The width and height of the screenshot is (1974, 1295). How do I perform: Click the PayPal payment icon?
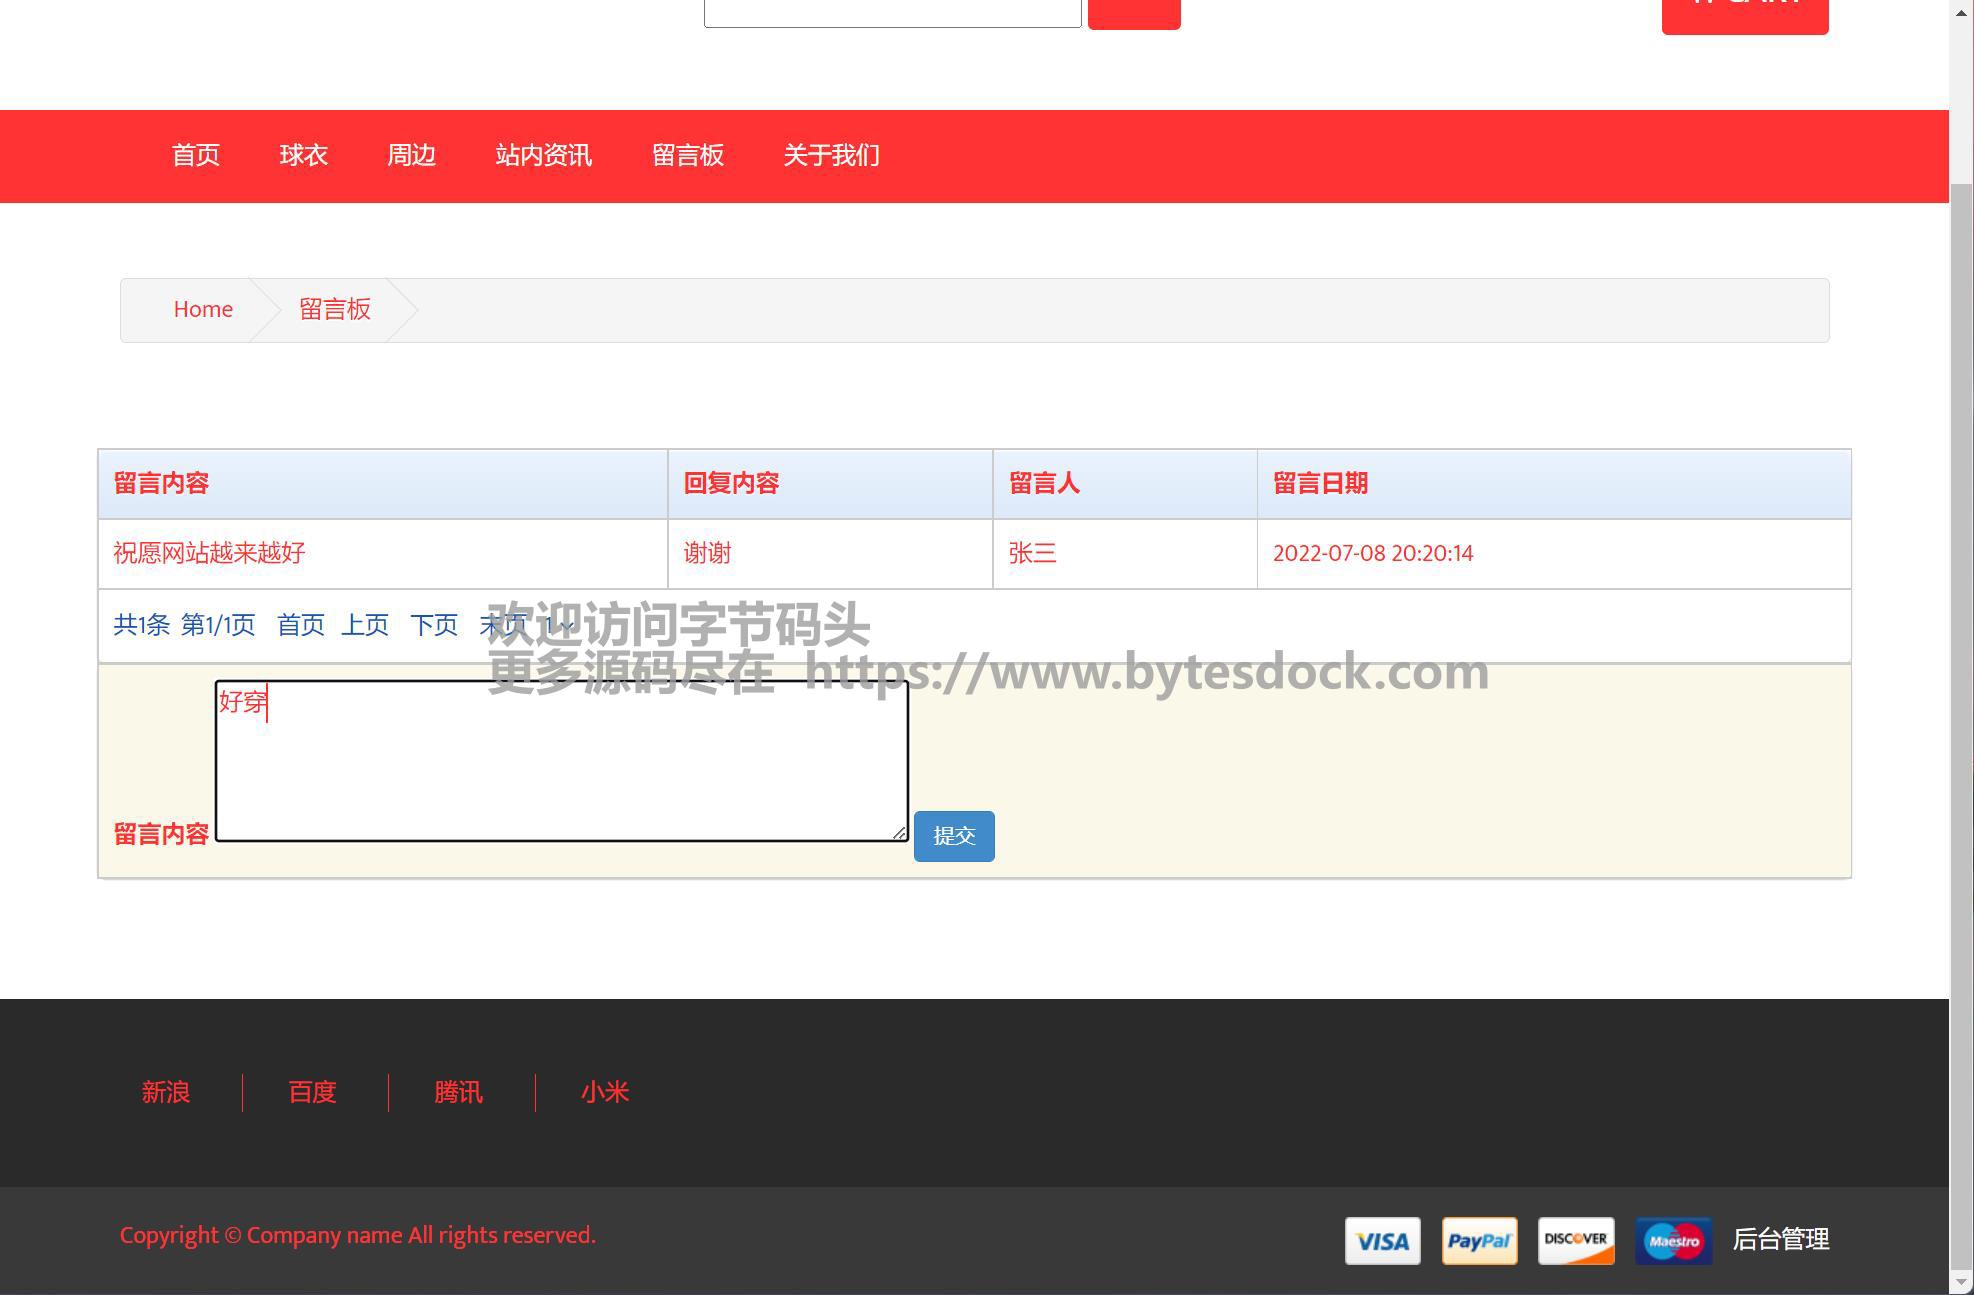(x=1479, y=1241)
